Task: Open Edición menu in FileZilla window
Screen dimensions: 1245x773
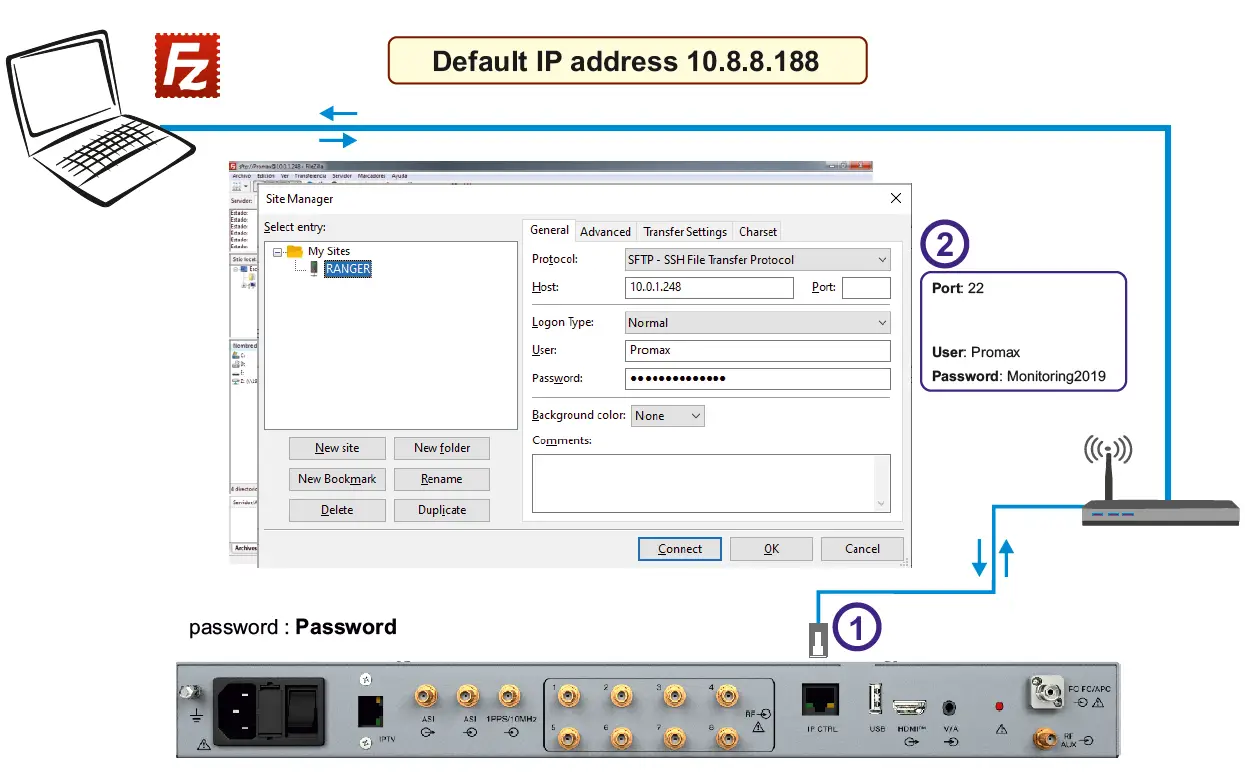Action: pyautogui.click(x=266, y=176)
